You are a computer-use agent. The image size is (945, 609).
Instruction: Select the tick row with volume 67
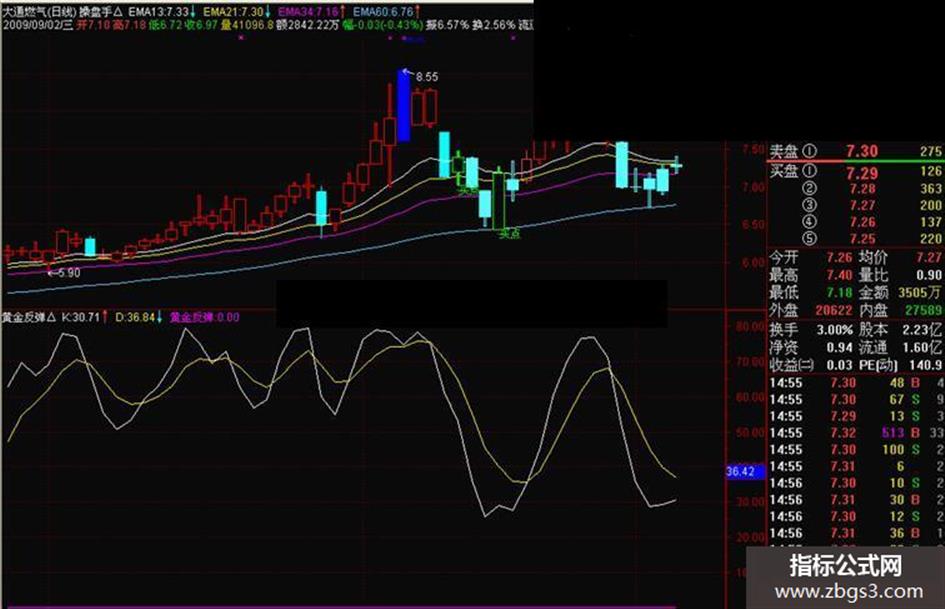point(856,400)
